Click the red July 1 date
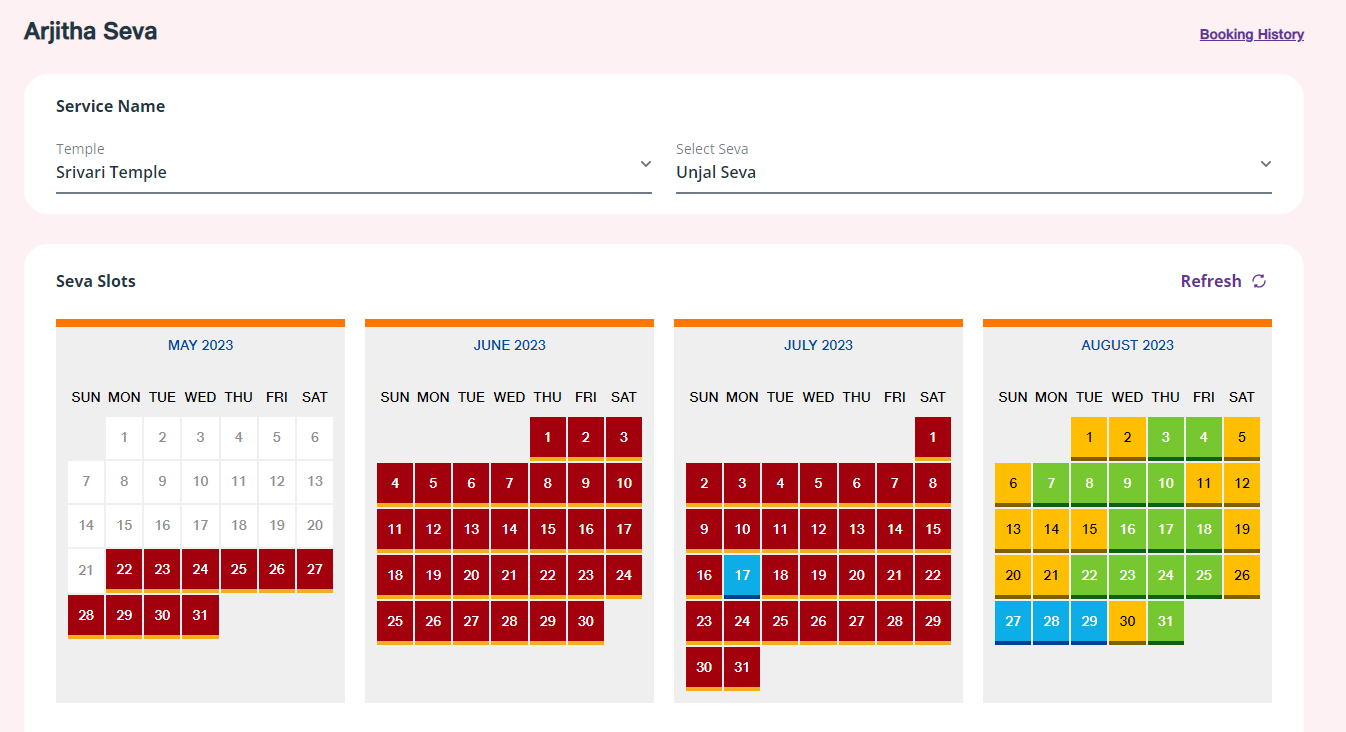1346x732 pixels. point(933,439)
